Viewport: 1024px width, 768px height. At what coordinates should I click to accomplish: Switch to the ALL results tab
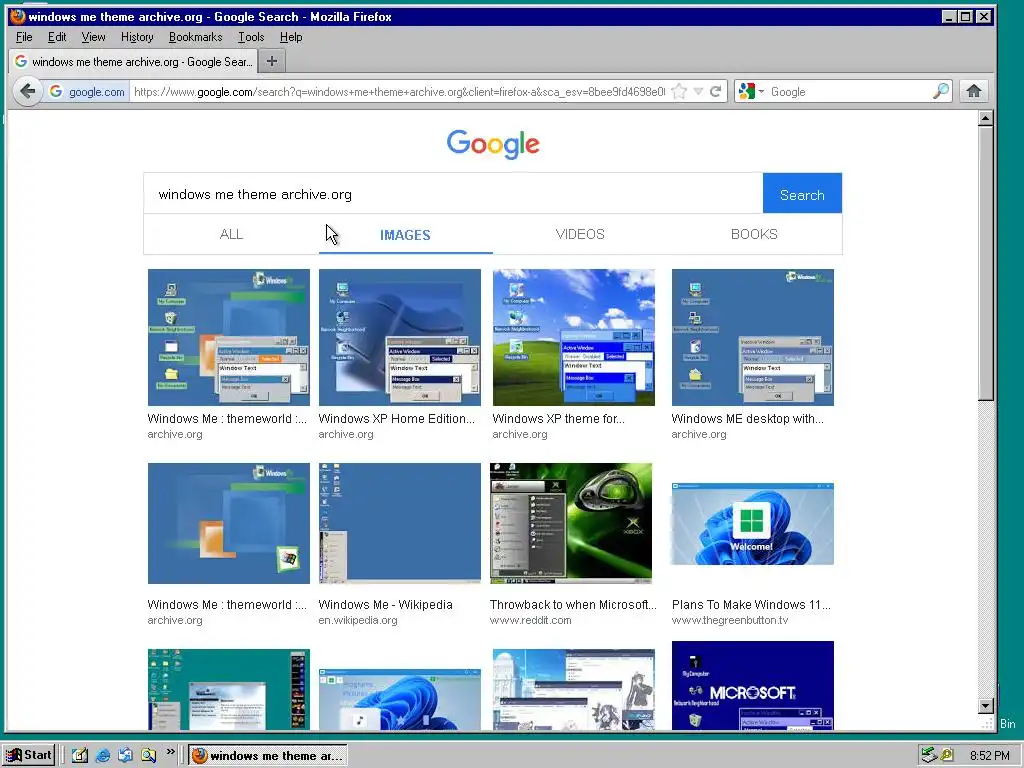[x=231, y=234]
